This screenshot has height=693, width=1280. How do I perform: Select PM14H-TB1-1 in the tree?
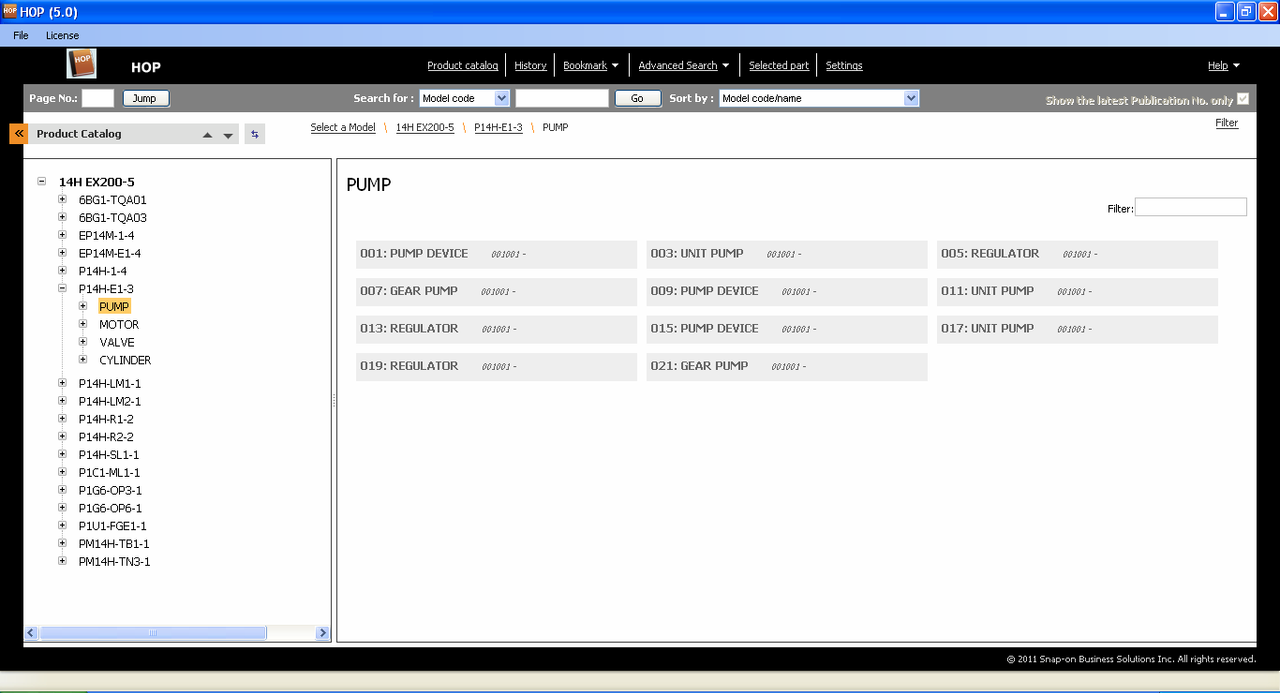tap(114, 544)
